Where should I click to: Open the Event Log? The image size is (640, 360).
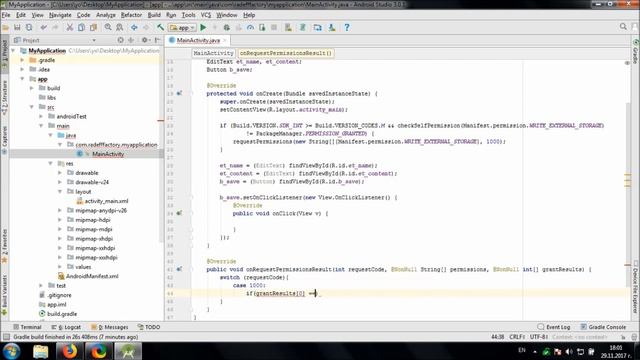tap(554, 327)
